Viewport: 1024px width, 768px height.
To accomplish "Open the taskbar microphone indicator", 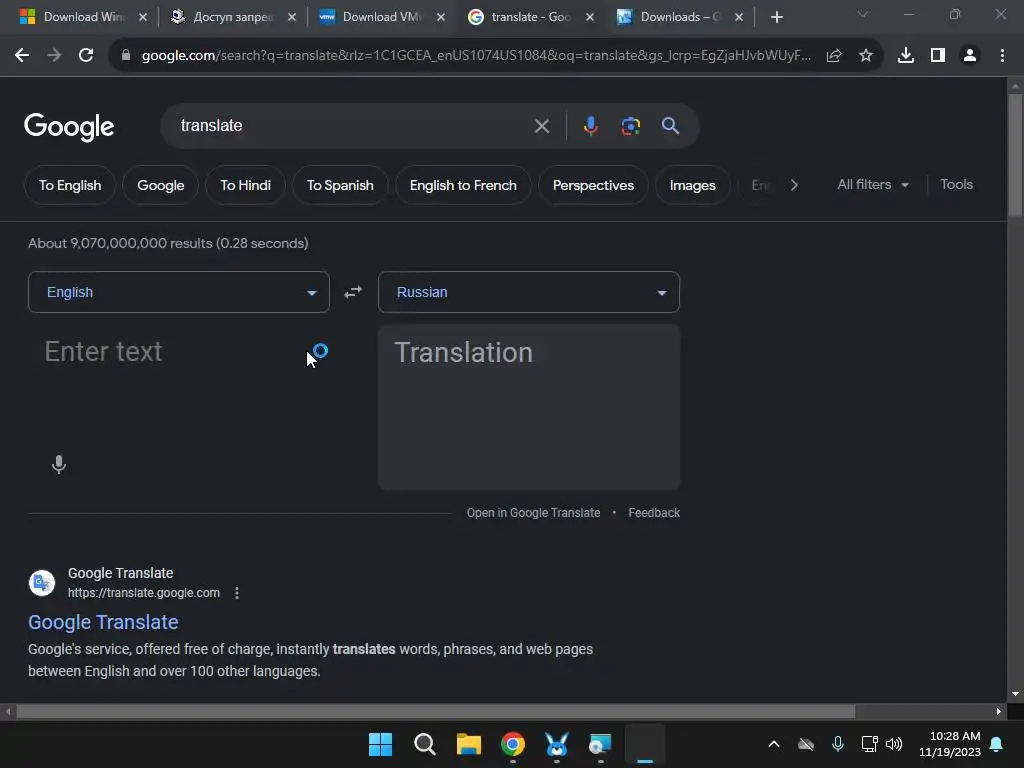I will pos(838,744).
